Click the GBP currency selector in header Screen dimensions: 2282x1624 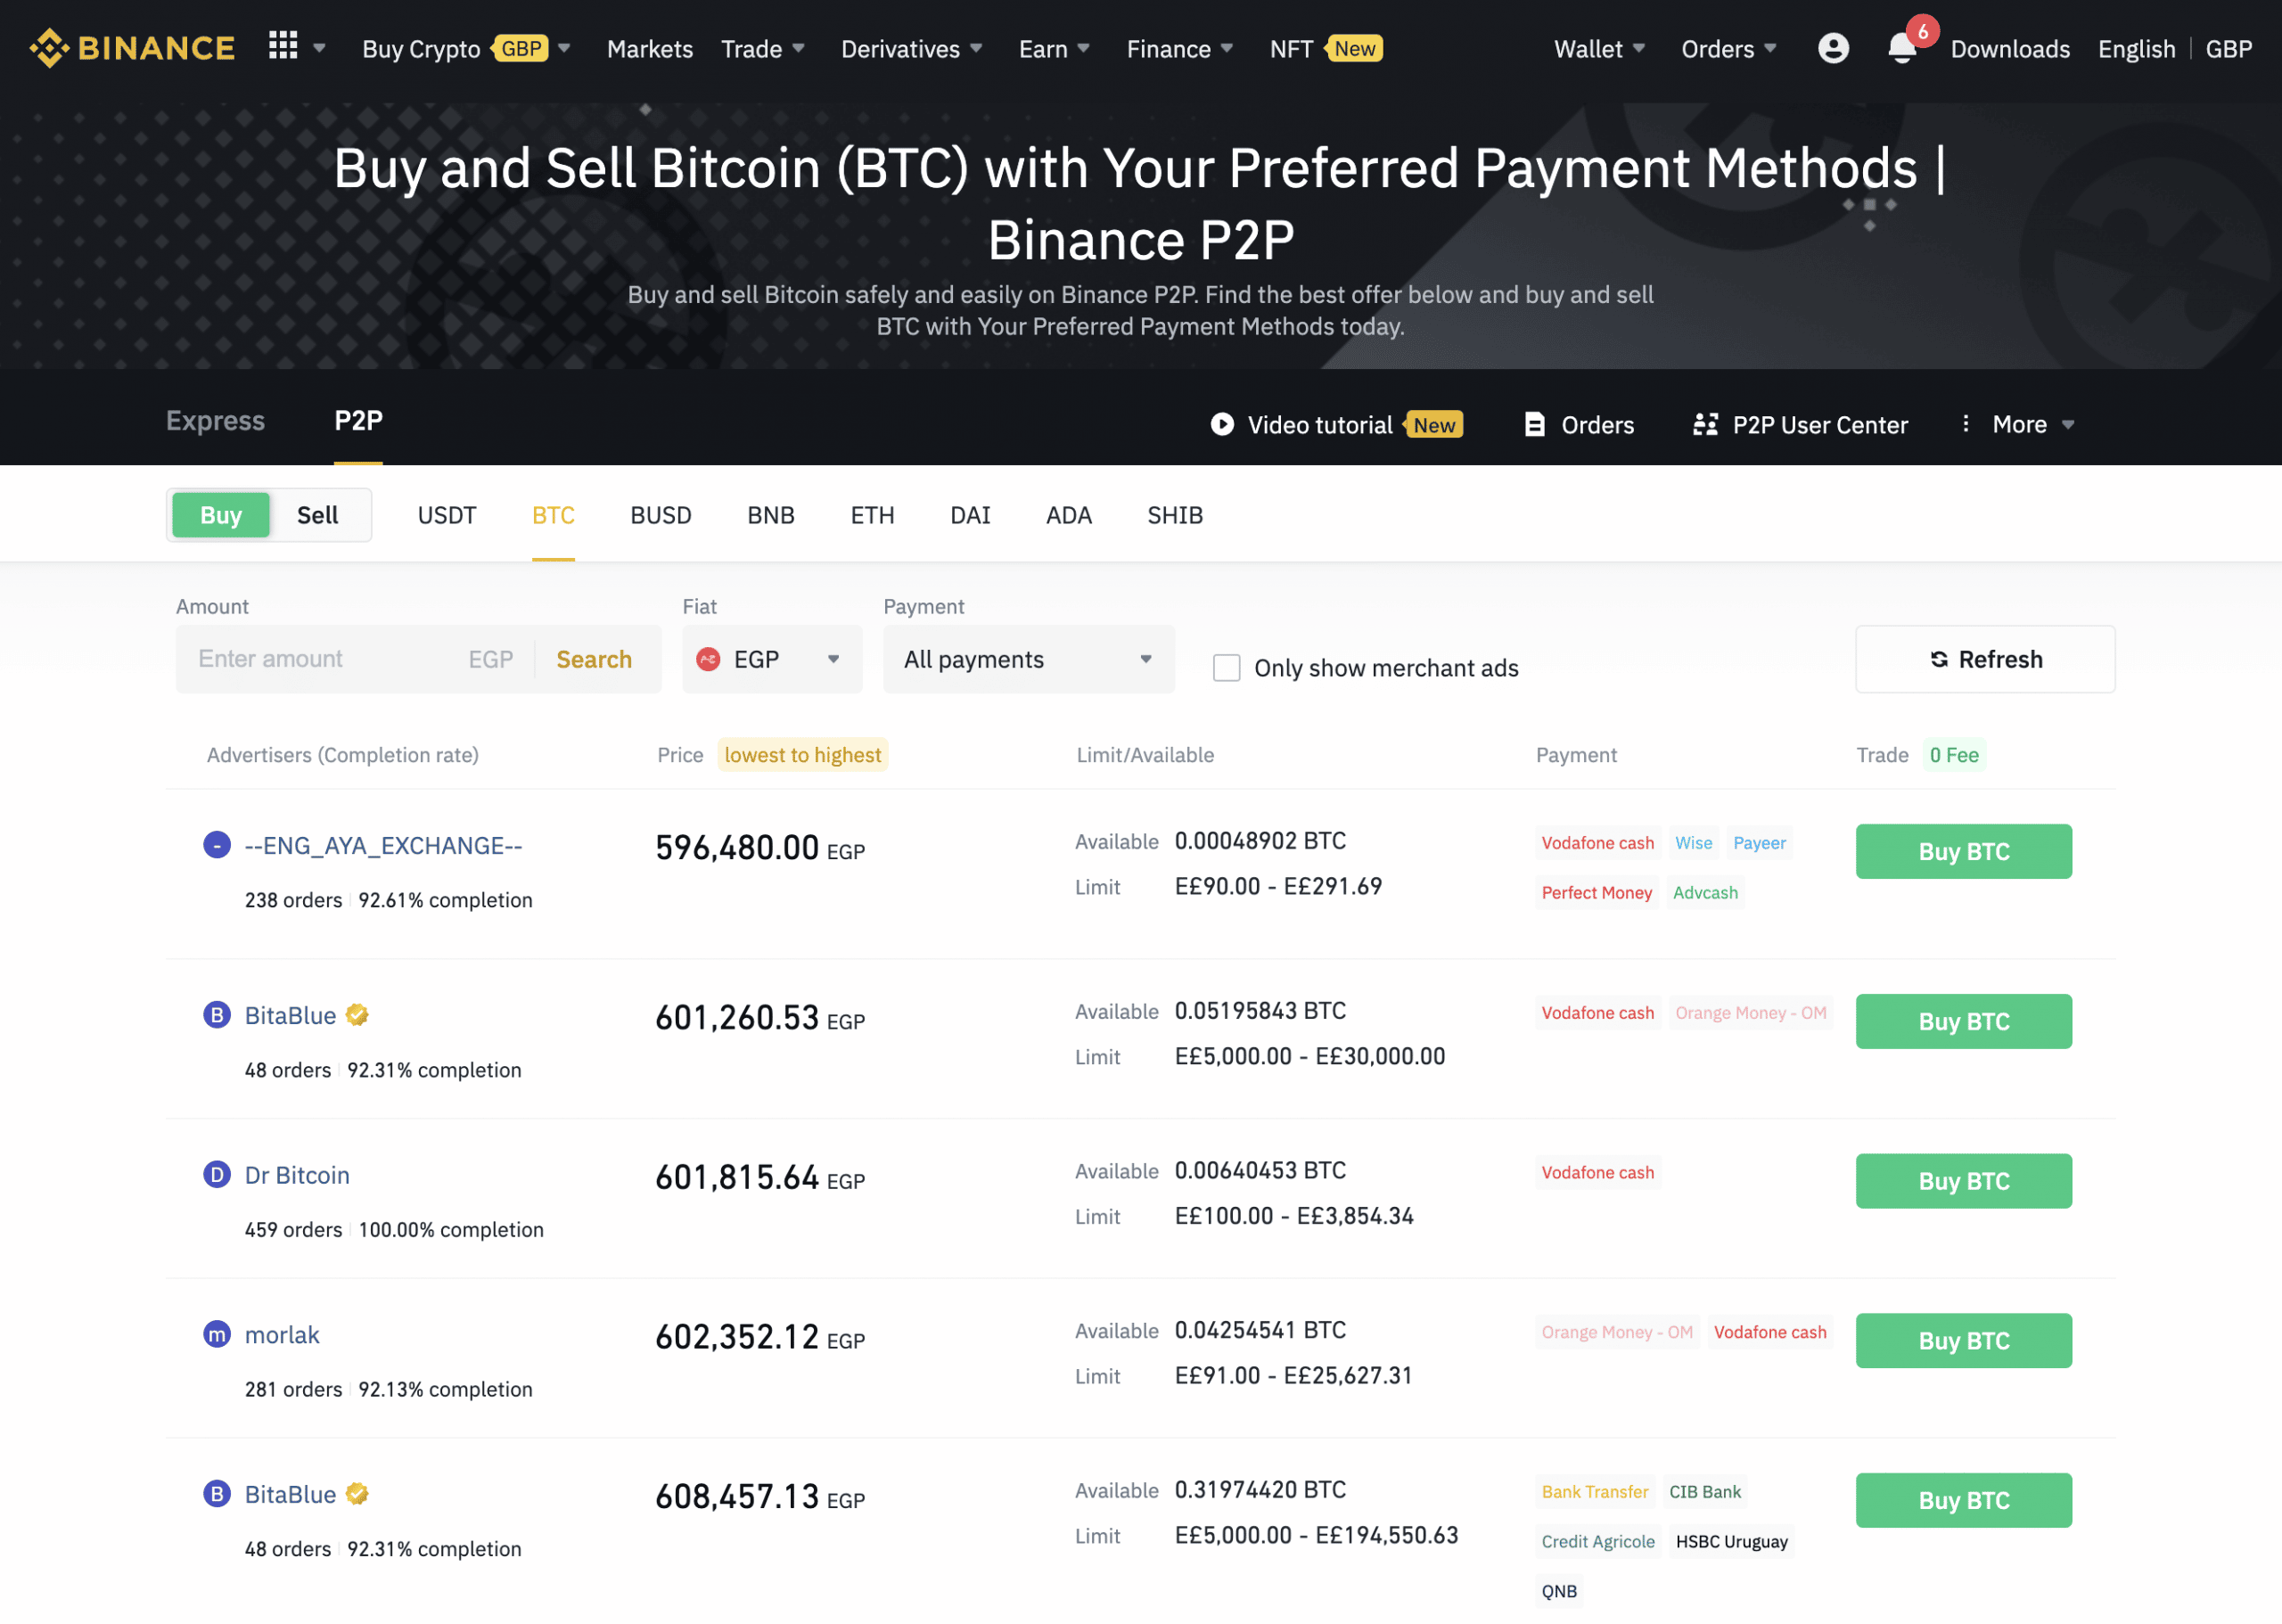pyautogui.click(x=2229, y=49)
